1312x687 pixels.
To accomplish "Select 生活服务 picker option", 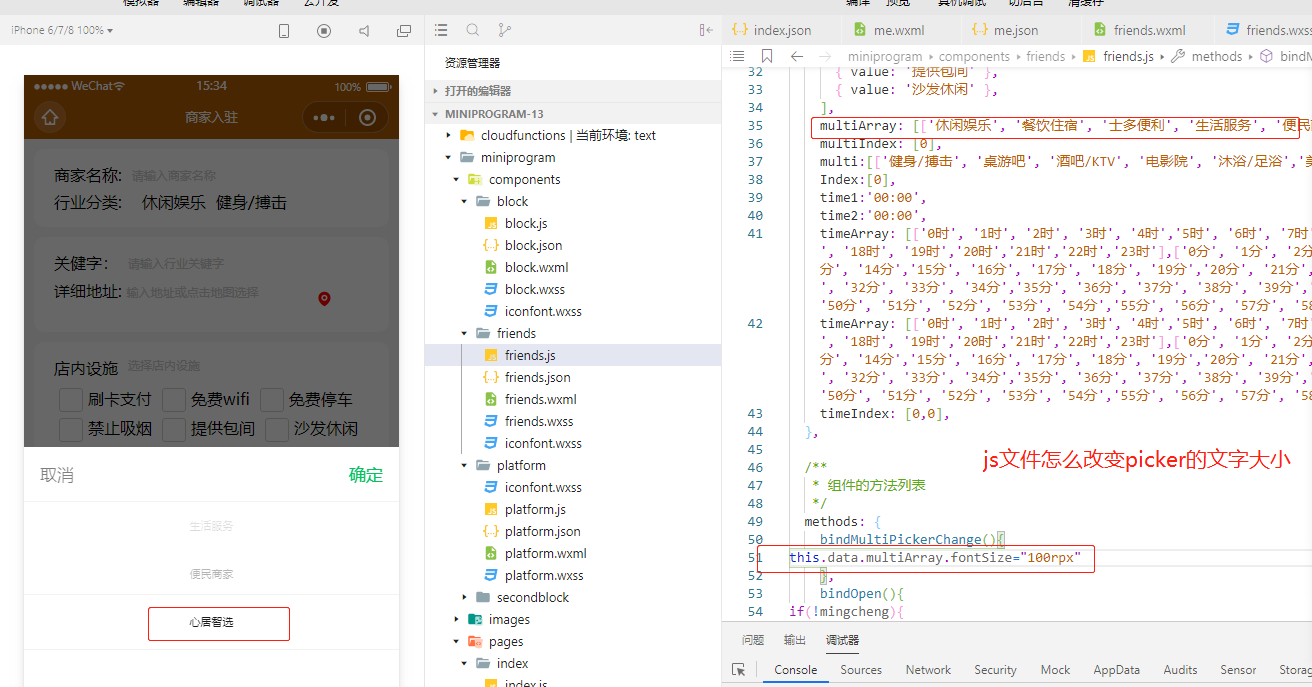I will tap(211, 526).
